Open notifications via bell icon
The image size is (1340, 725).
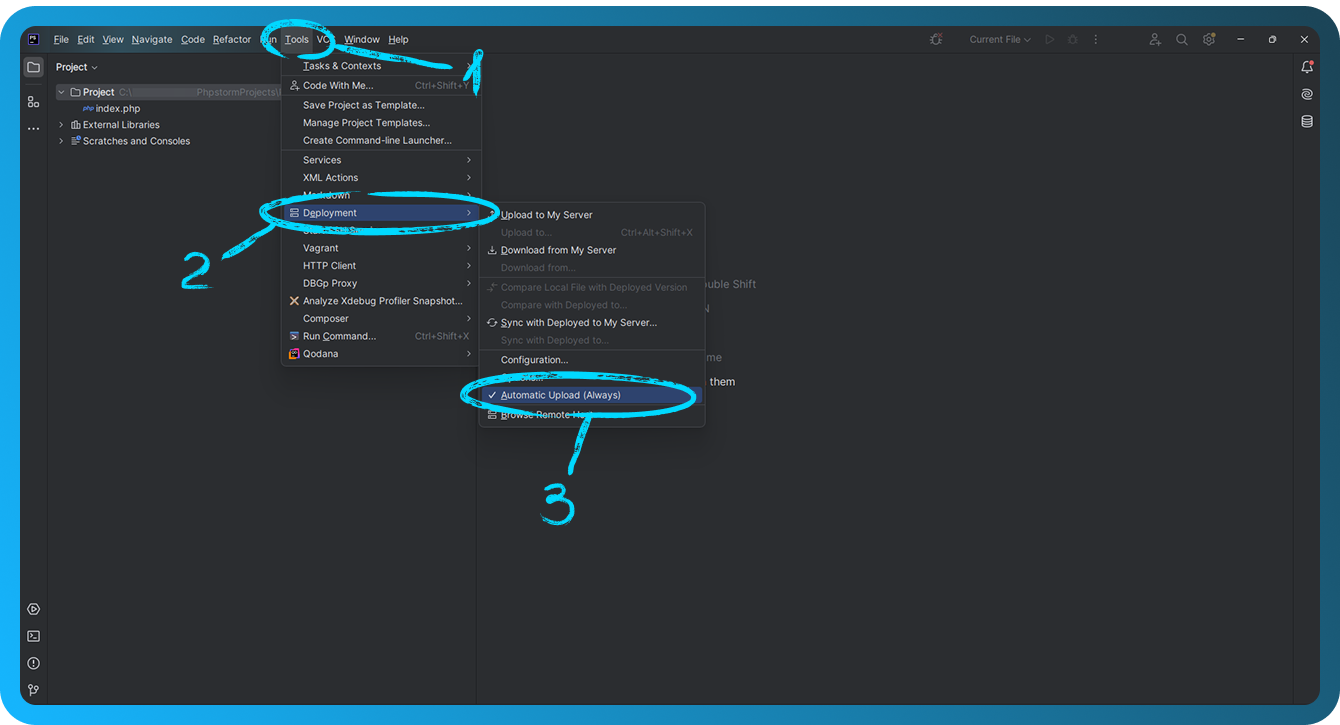[1307, 66]
